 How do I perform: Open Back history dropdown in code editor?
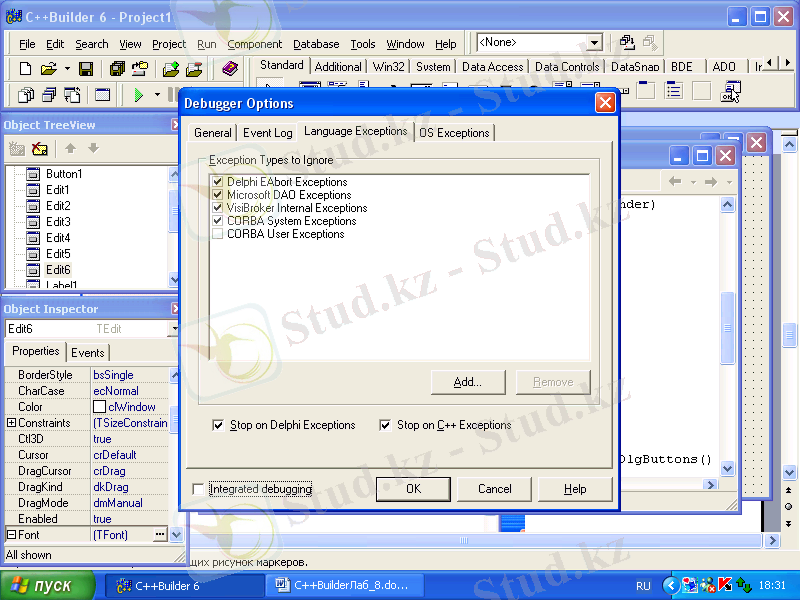693,182
